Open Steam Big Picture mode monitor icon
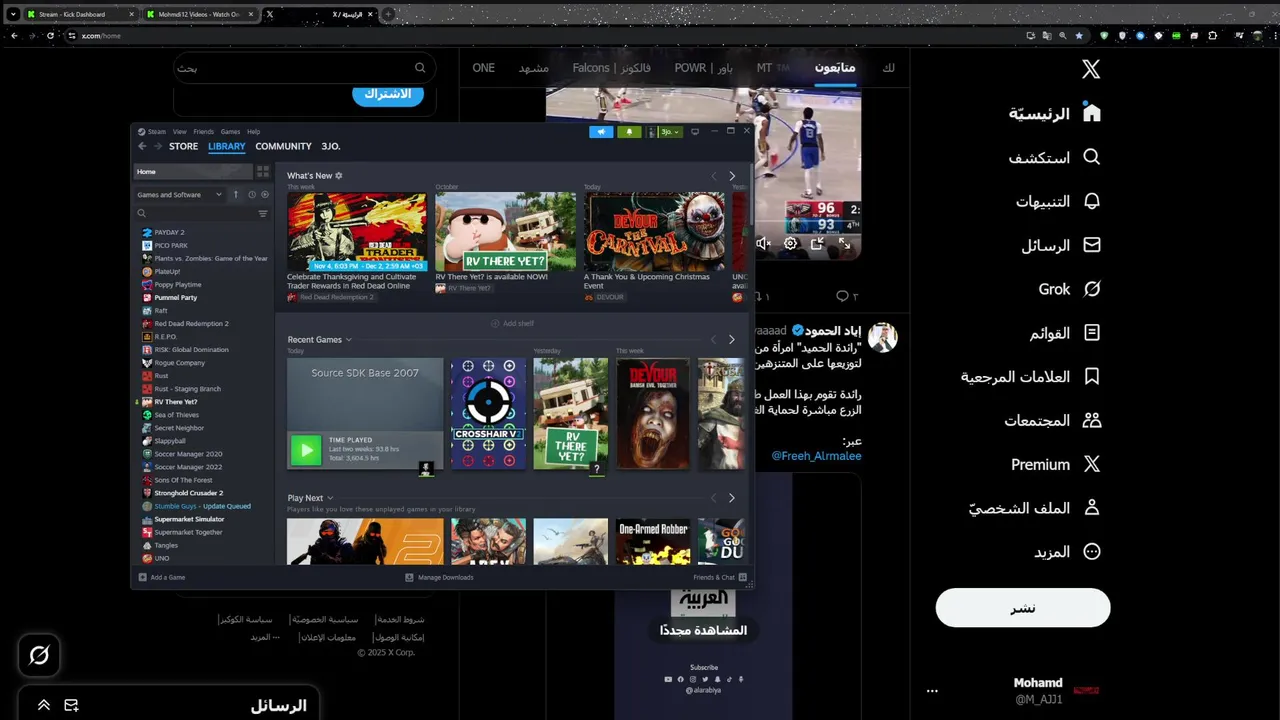Image resolution: width=1280 pixels, height=720 pixels. point(695,132)
